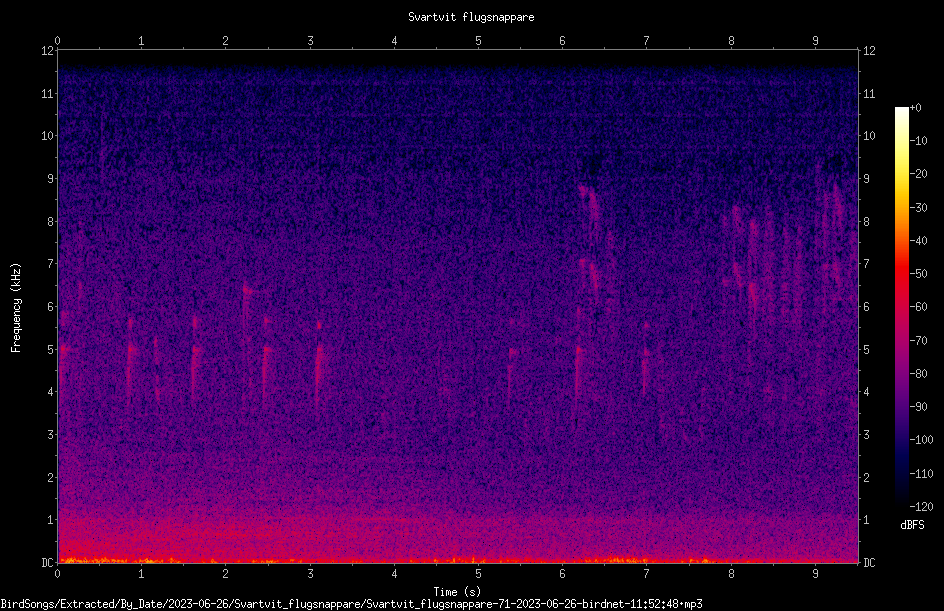Click "4" on the top time axis

point(394,41)
